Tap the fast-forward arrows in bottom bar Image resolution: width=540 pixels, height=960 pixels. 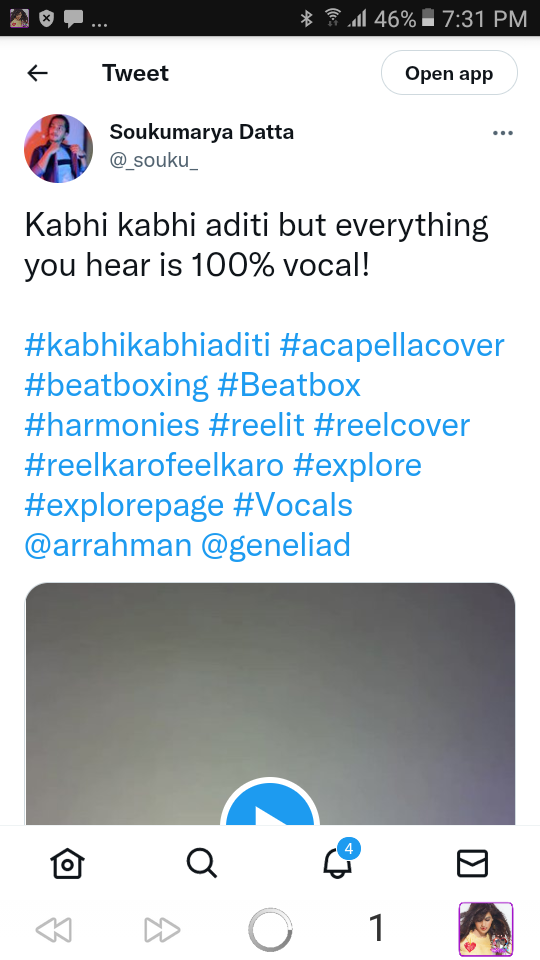pyautogui.click(x=162, y=929)
